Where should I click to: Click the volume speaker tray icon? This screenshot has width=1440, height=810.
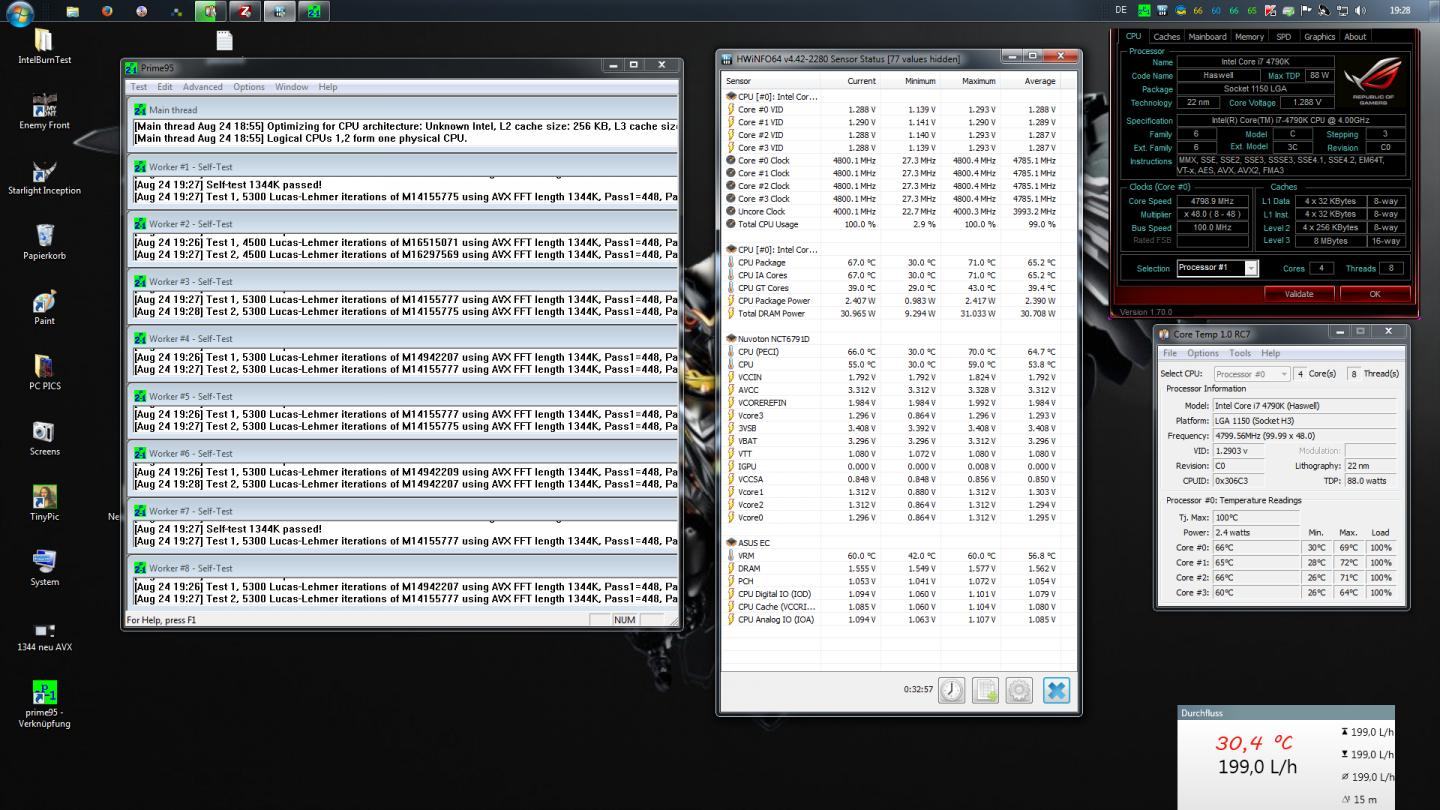click(x=1360, y=10)
